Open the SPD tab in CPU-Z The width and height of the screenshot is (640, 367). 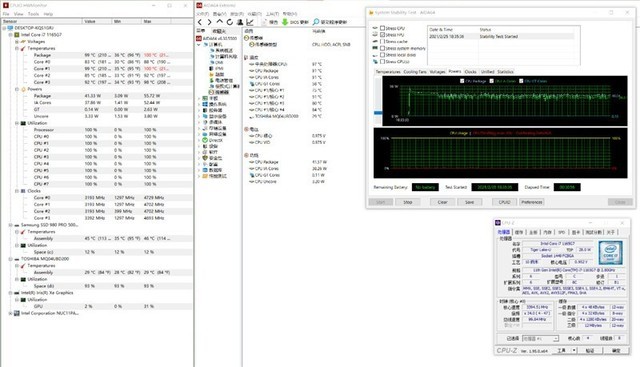click(x=562, y=232)
